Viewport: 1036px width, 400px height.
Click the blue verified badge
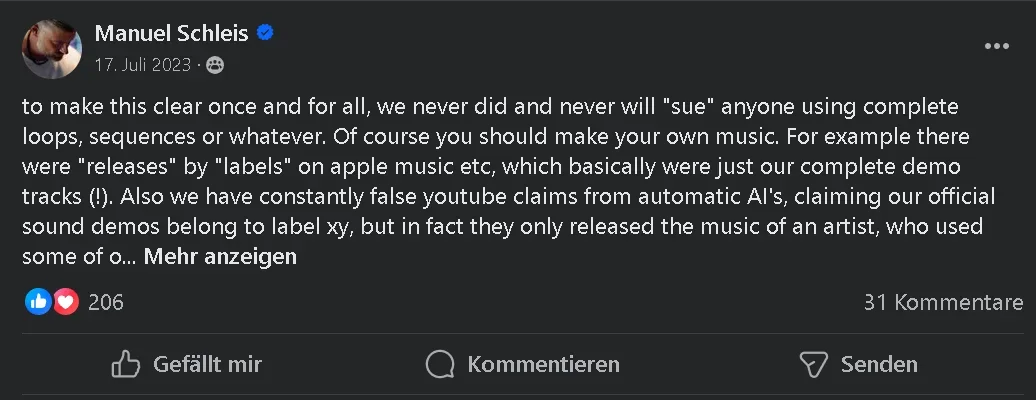pos(266,34)
